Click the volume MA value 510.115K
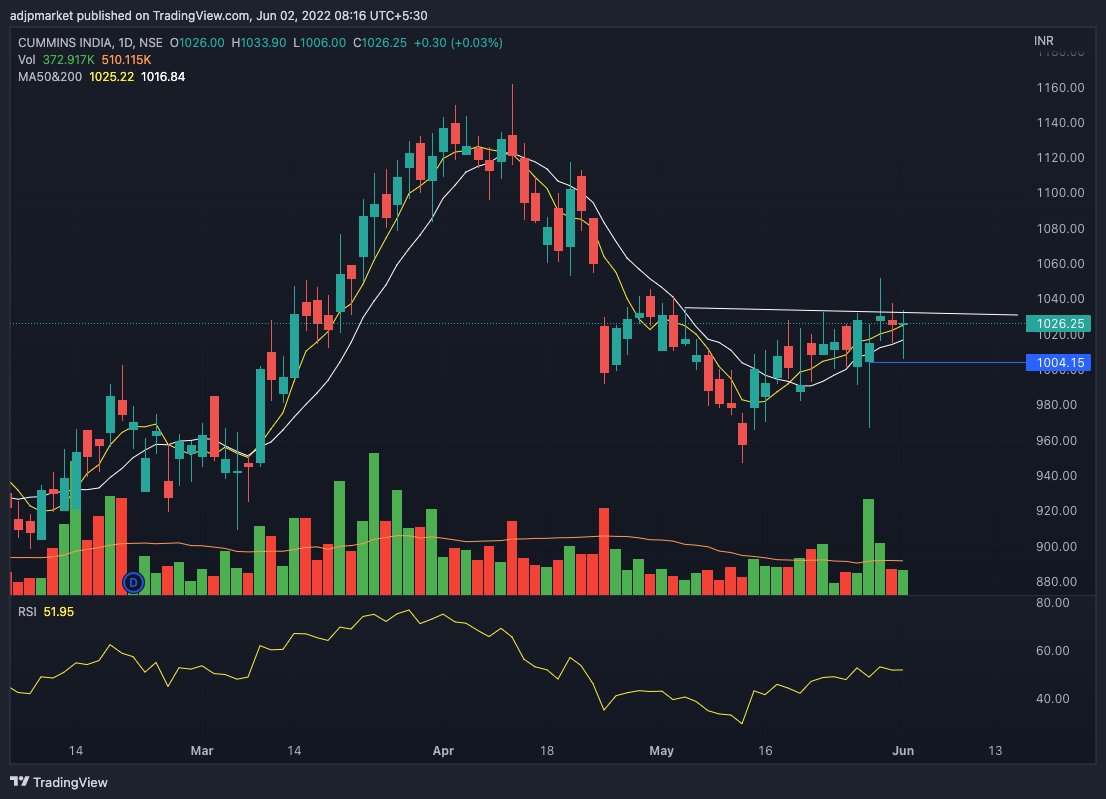 pyautogui.click(x=126, y=60)
